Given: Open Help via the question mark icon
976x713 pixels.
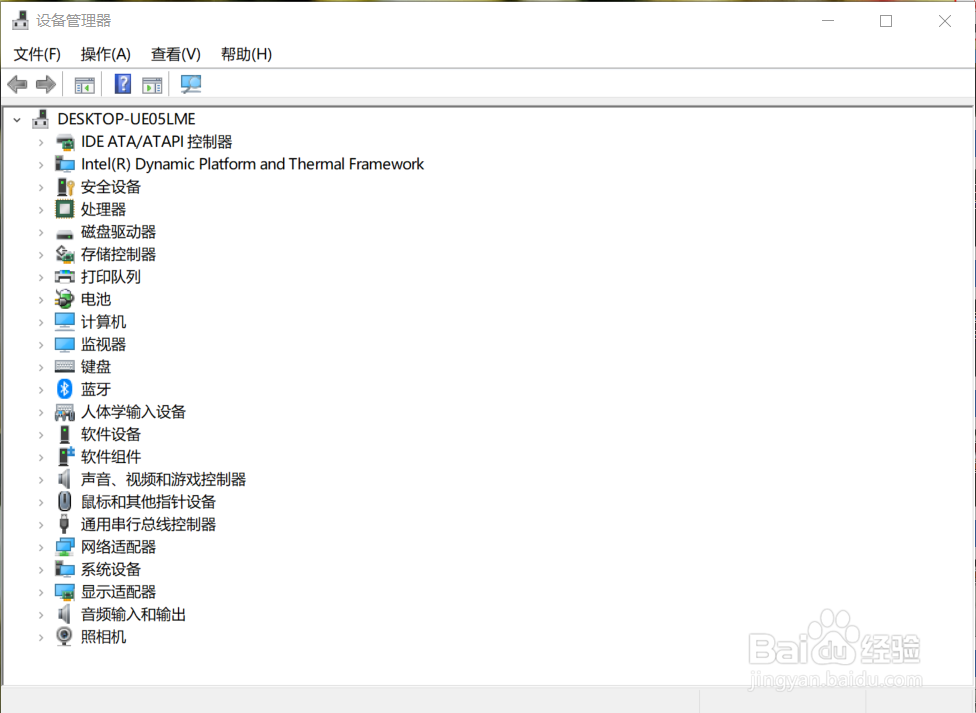Looking at the screenshot, I should [123, 84].
